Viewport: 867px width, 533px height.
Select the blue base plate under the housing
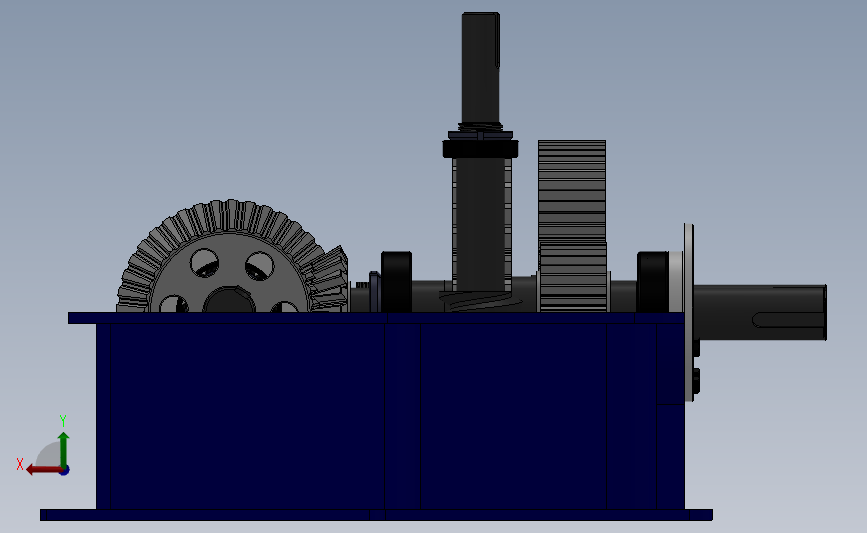376,515
